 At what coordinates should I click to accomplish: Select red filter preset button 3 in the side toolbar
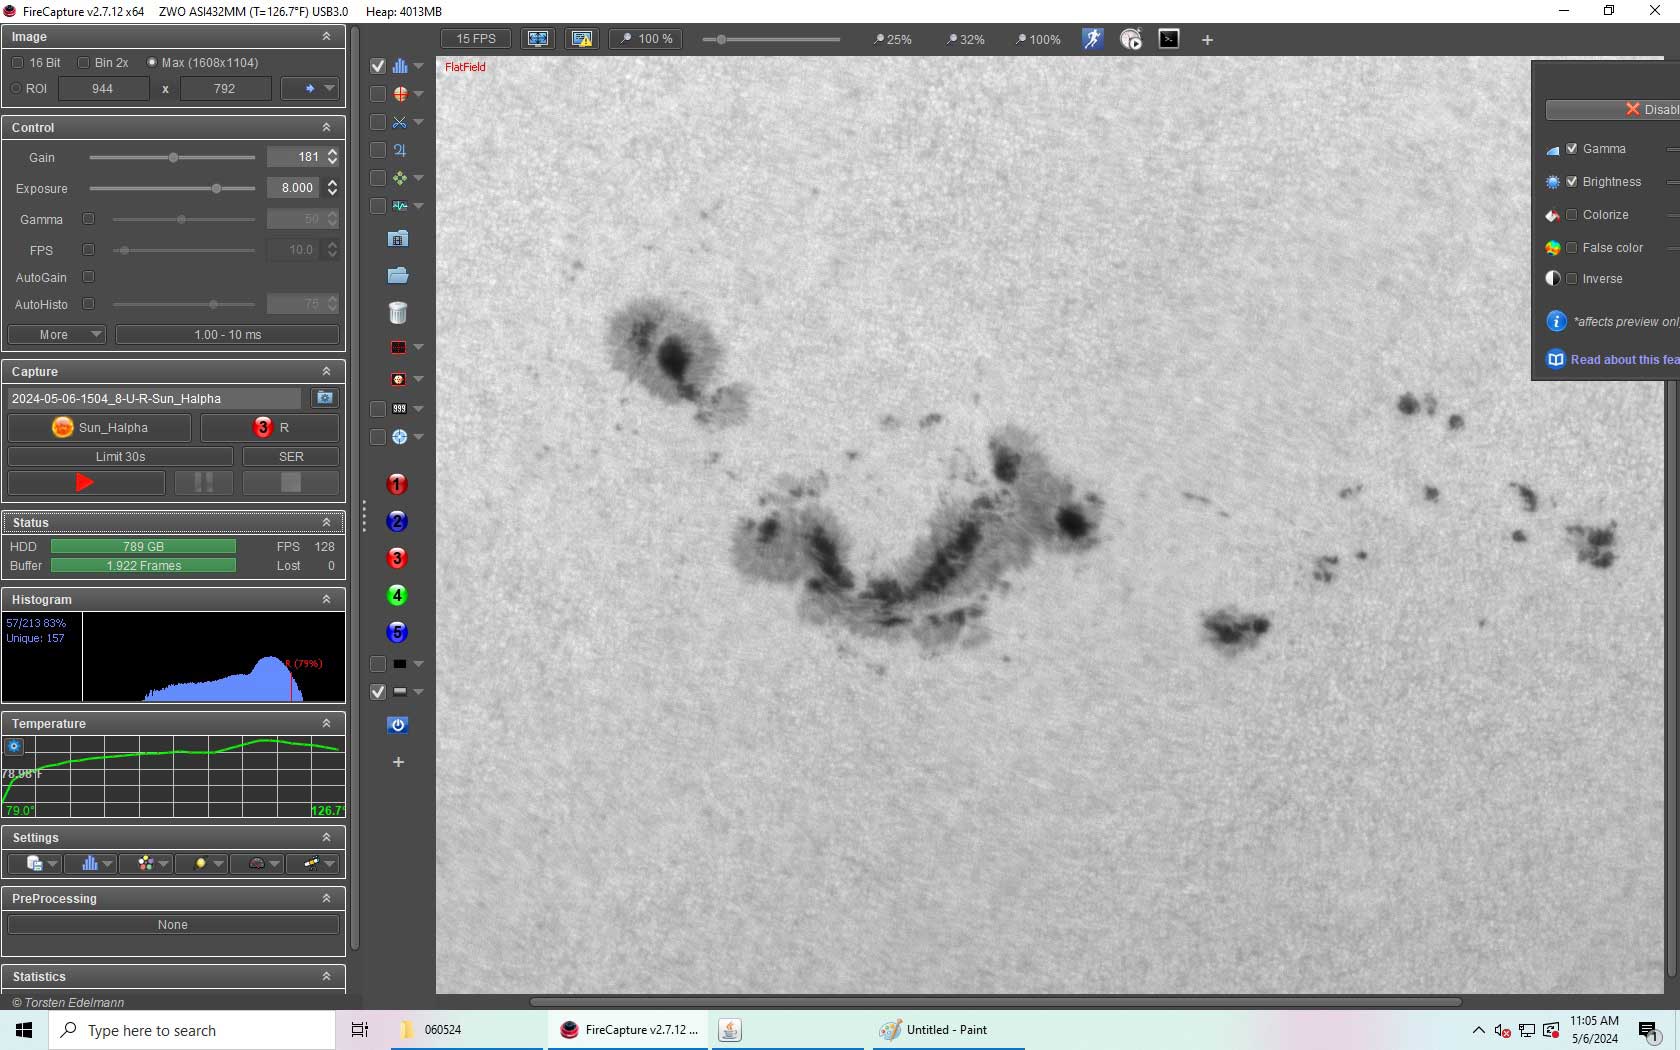click(x=397, y=558)
